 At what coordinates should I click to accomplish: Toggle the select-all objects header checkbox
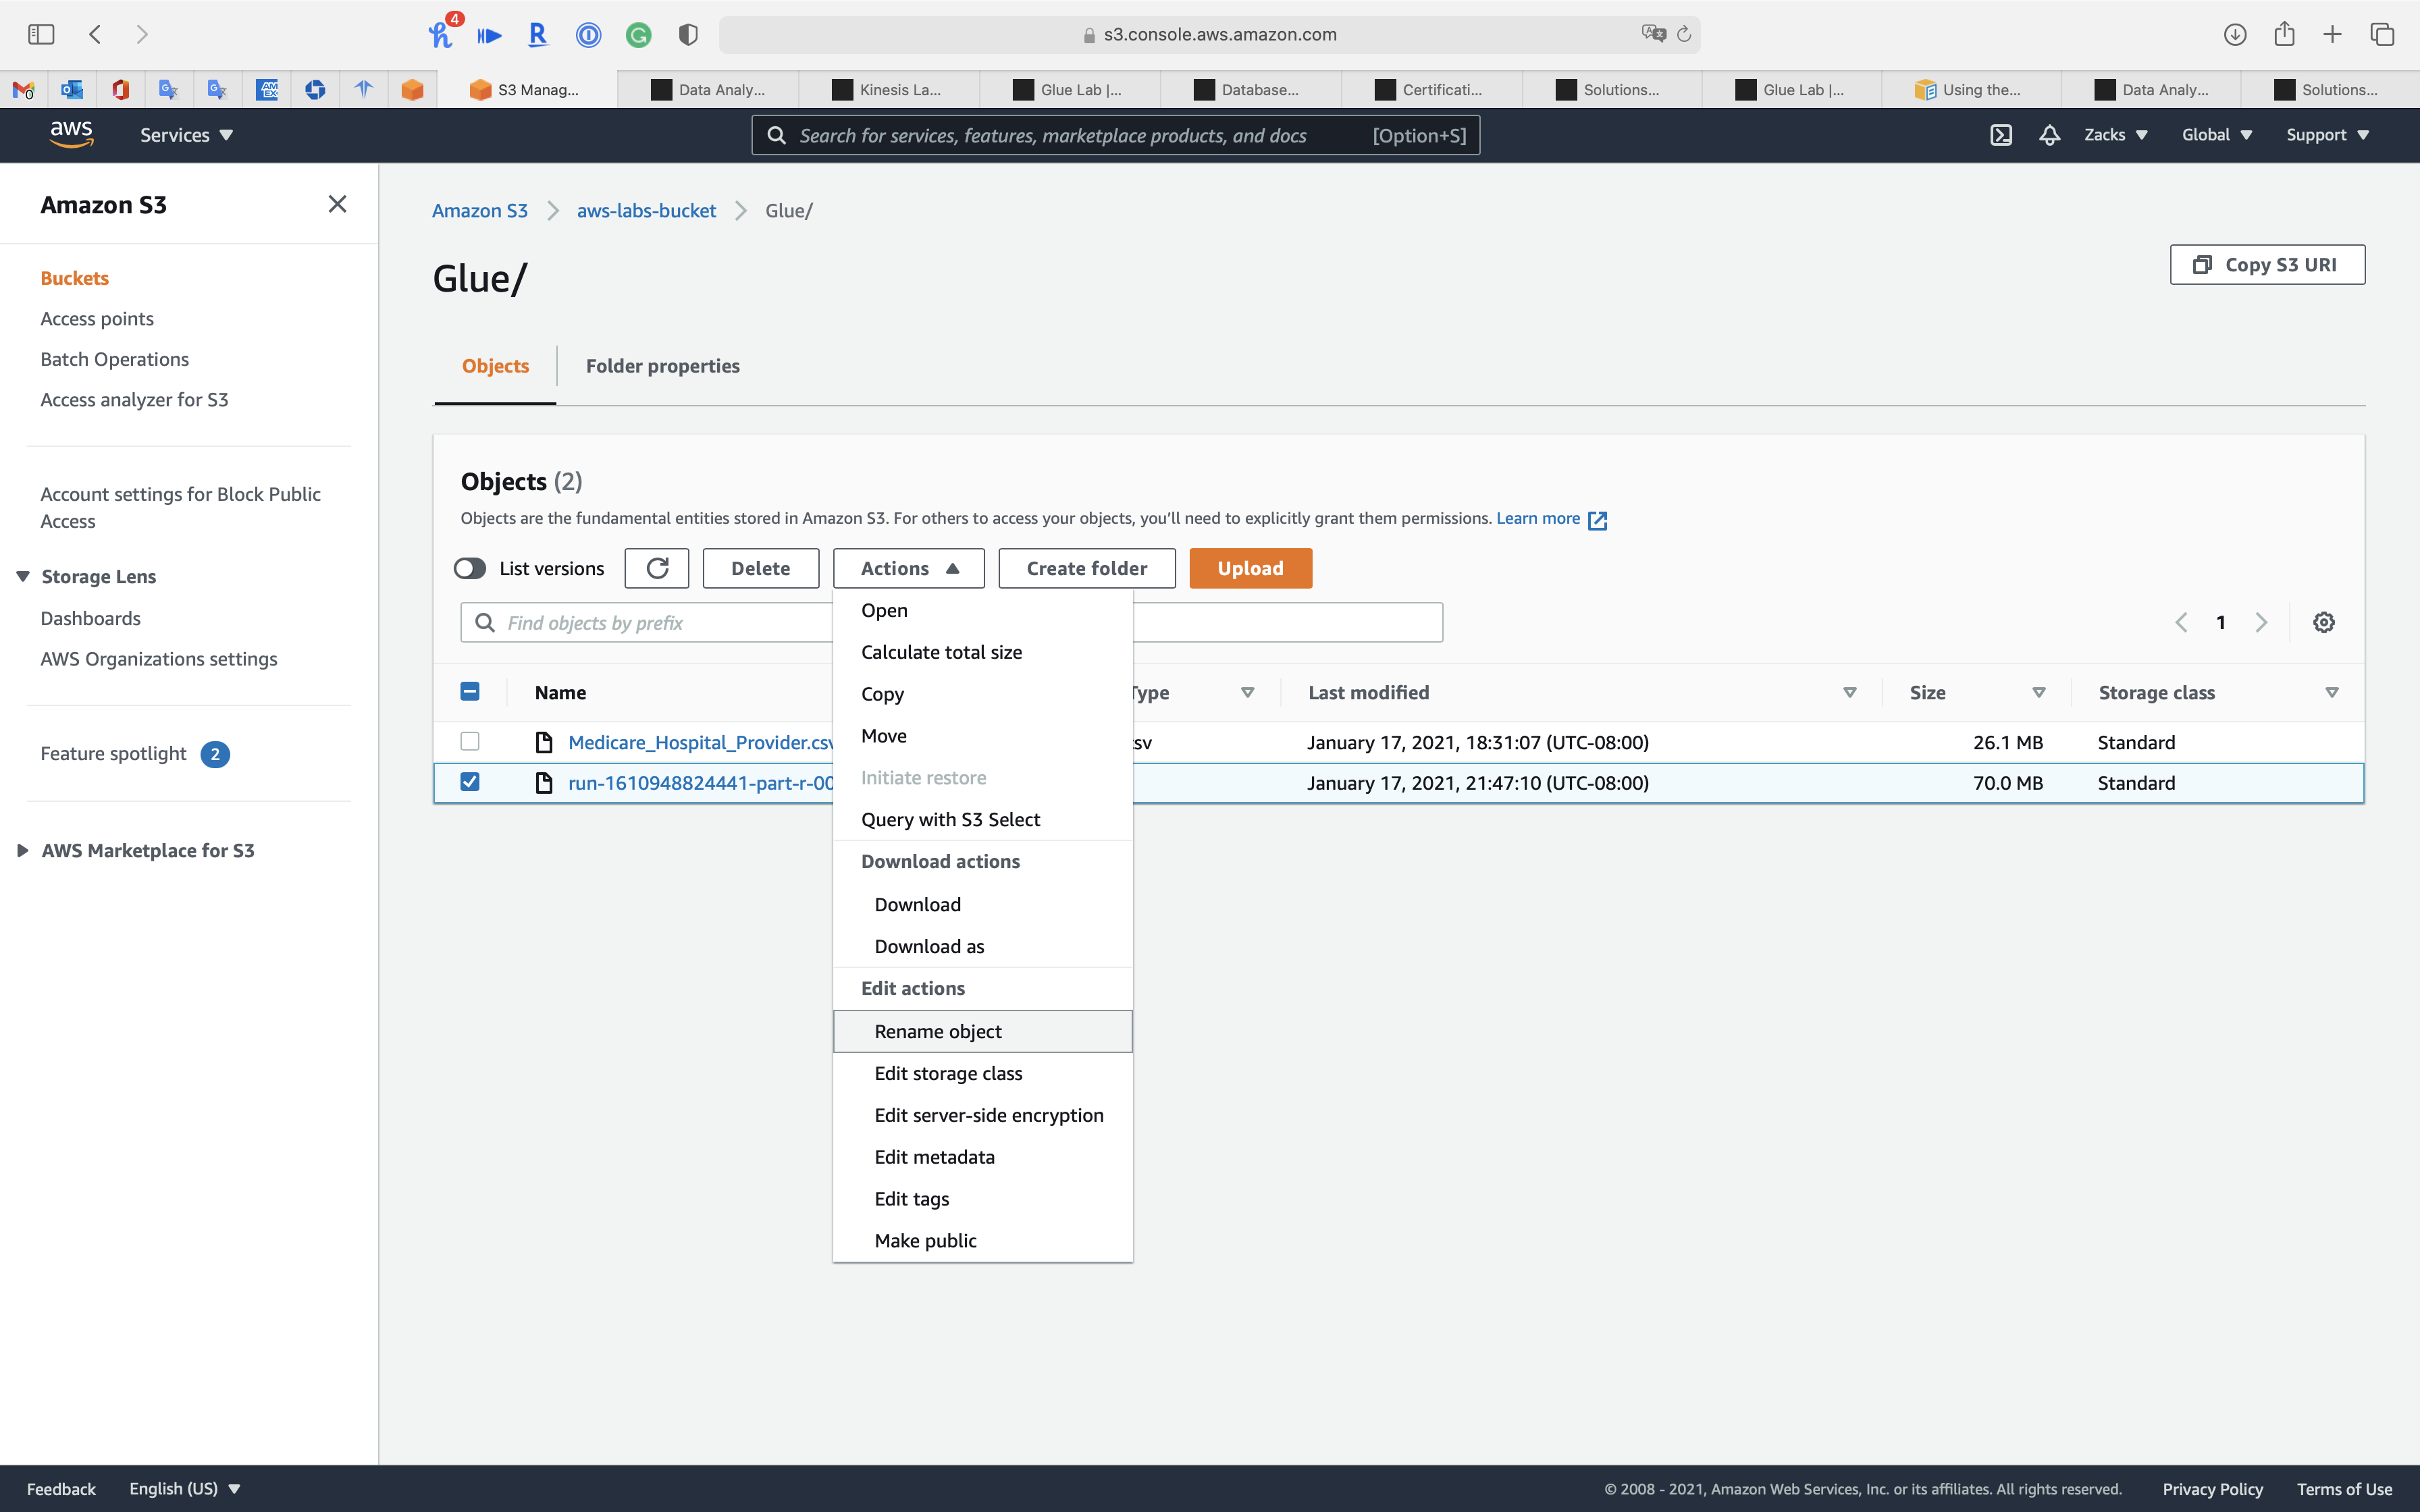[470, 692]
